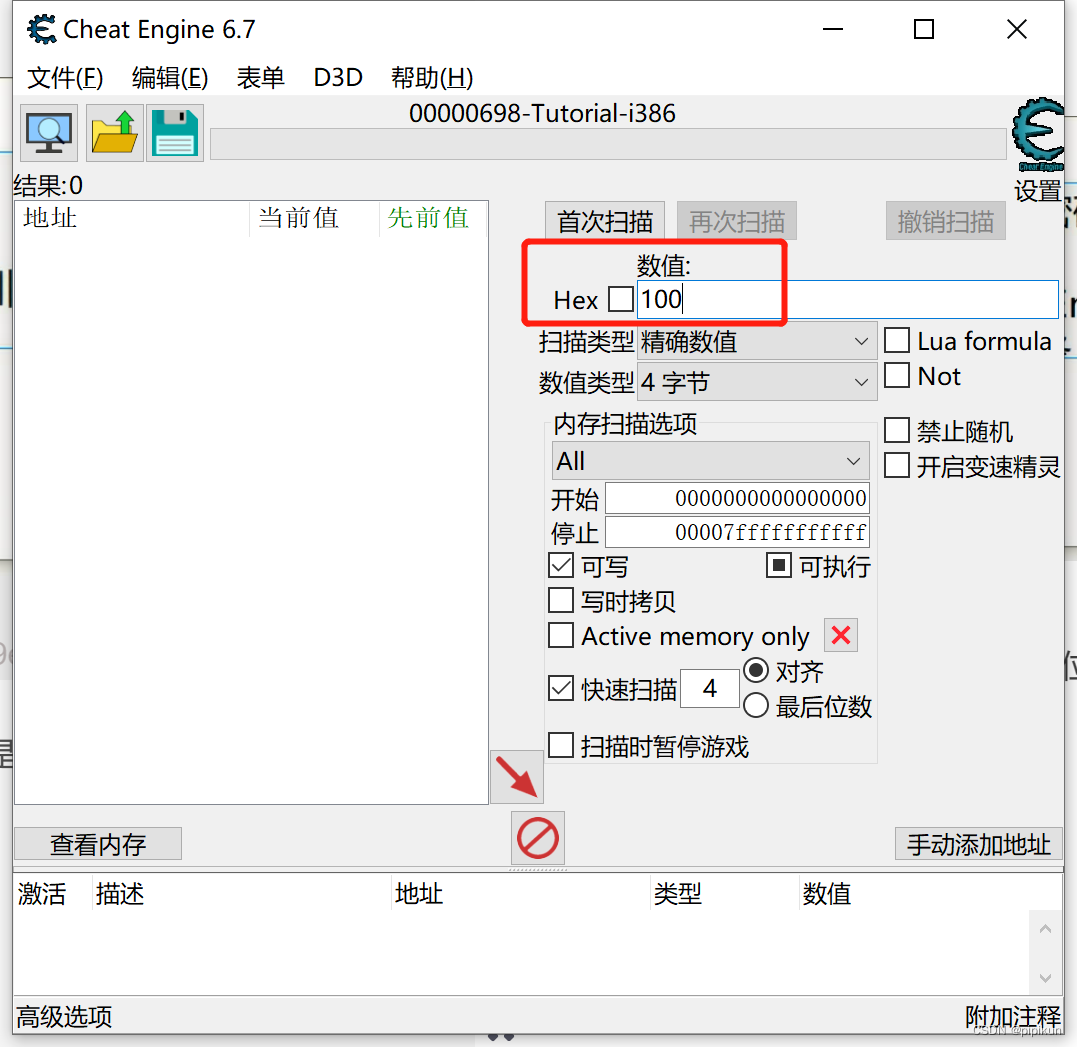This screenshot has width=1077, height=1047.
Task: Clear address list red circle icon
Action: coord(537,838)
